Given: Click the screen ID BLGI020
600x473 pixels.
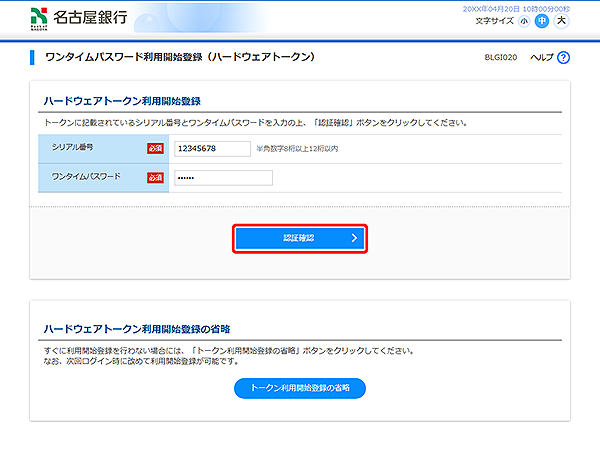Looking at the screenshot, I should coord(499,58).
